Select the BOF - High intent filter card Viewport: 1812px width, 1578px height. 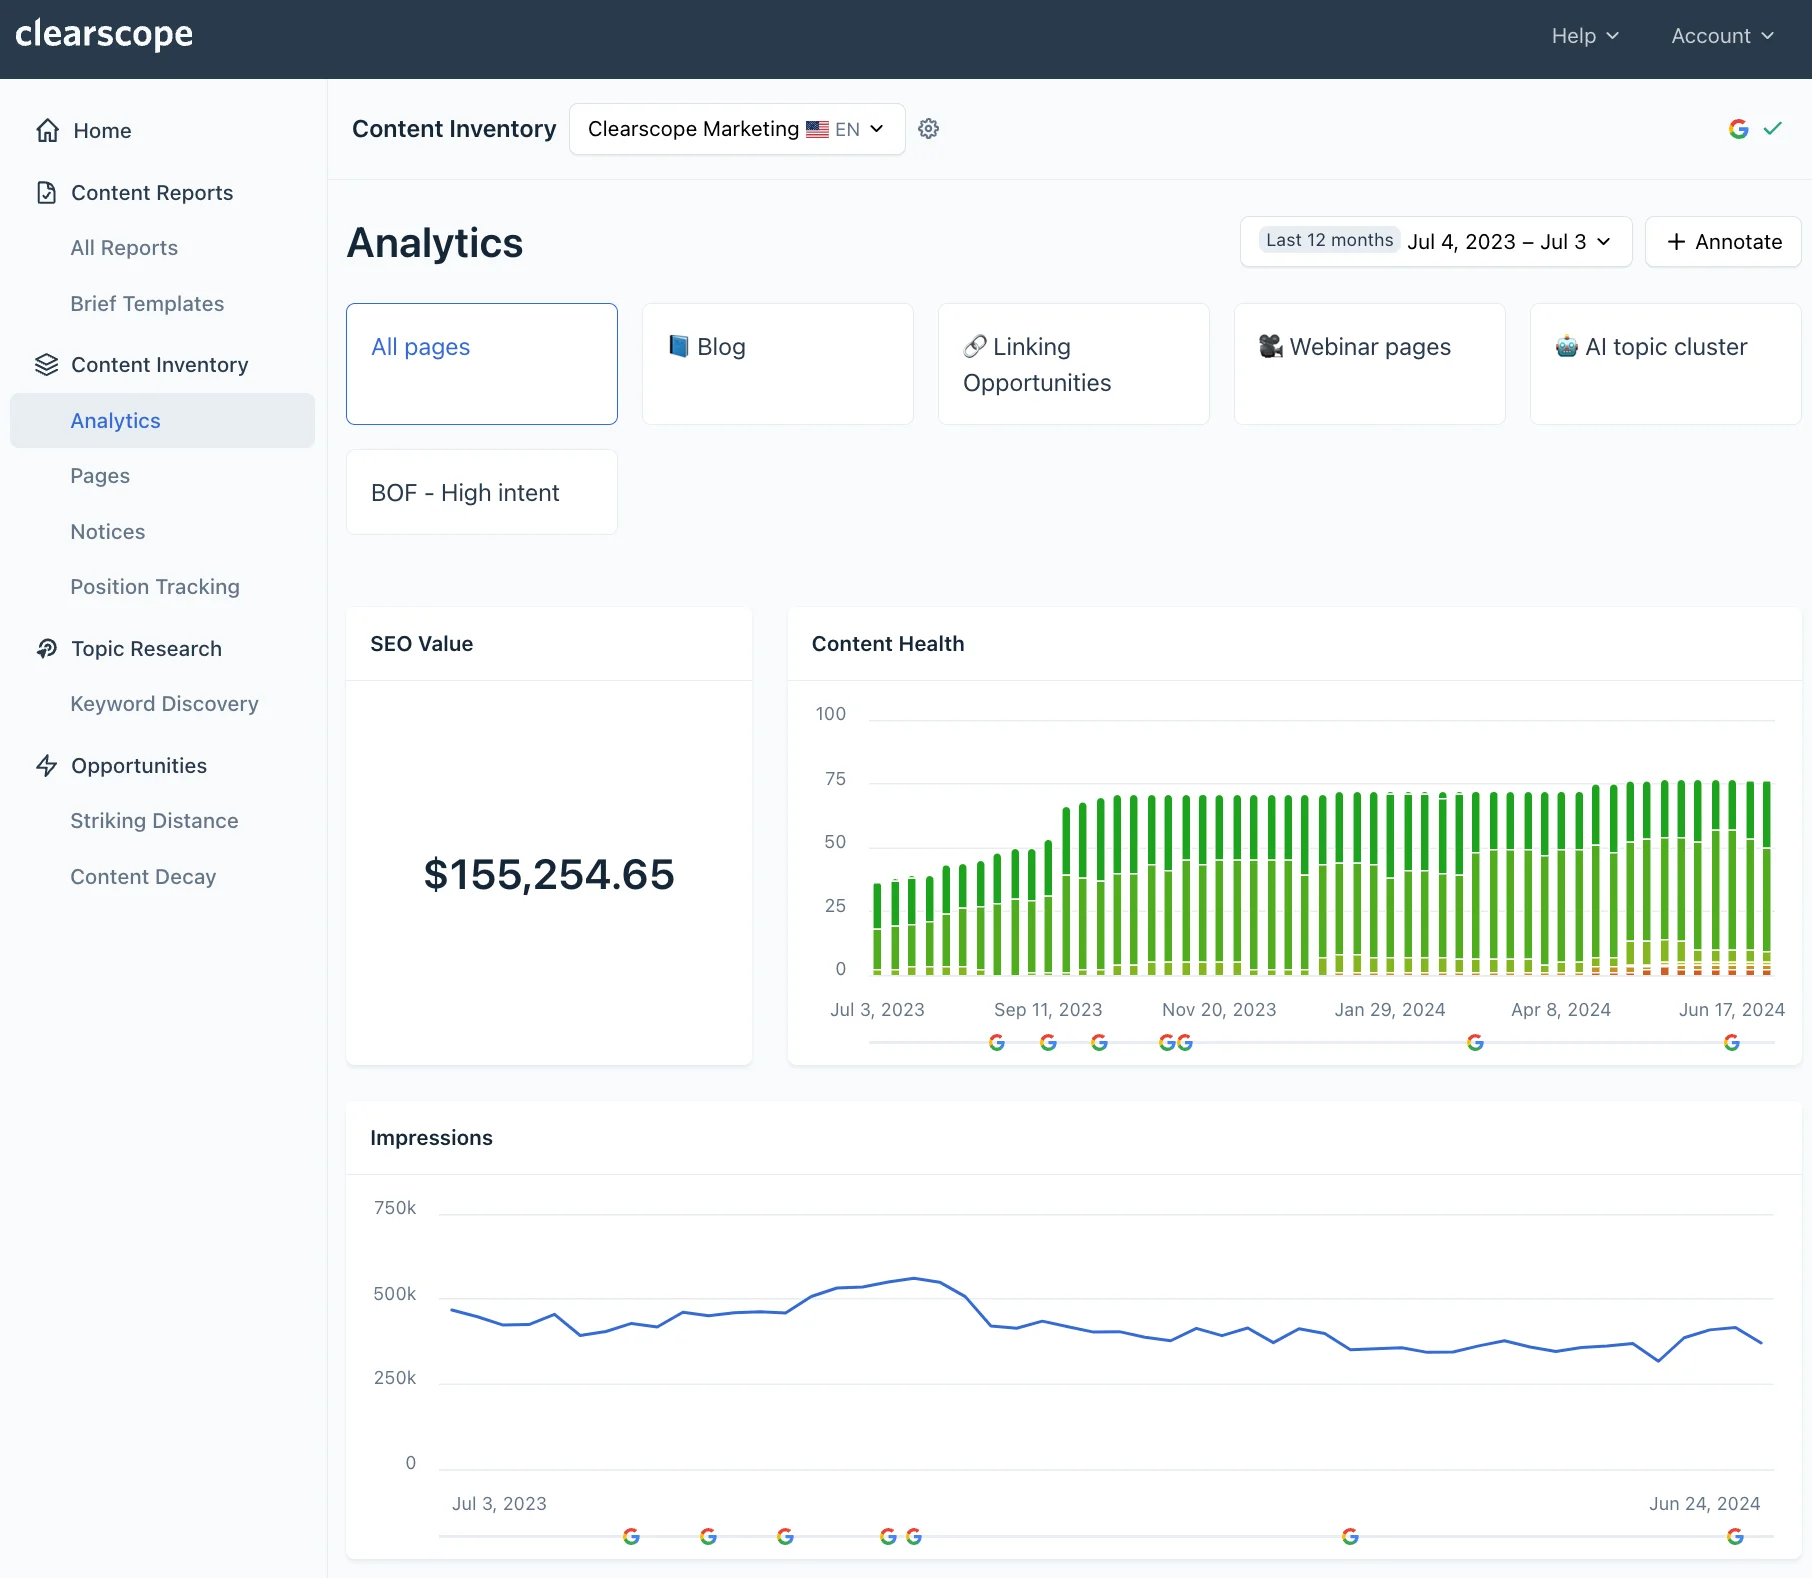(481, 492)
